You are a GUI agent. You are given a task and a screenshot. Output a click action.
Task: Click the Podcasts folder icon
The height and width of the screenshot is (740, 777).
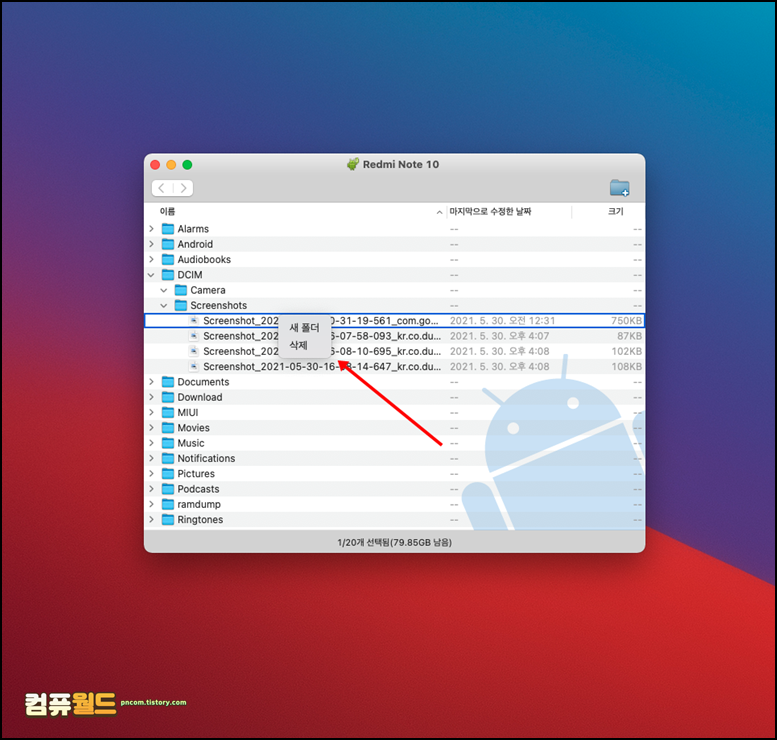coord(168,490)
